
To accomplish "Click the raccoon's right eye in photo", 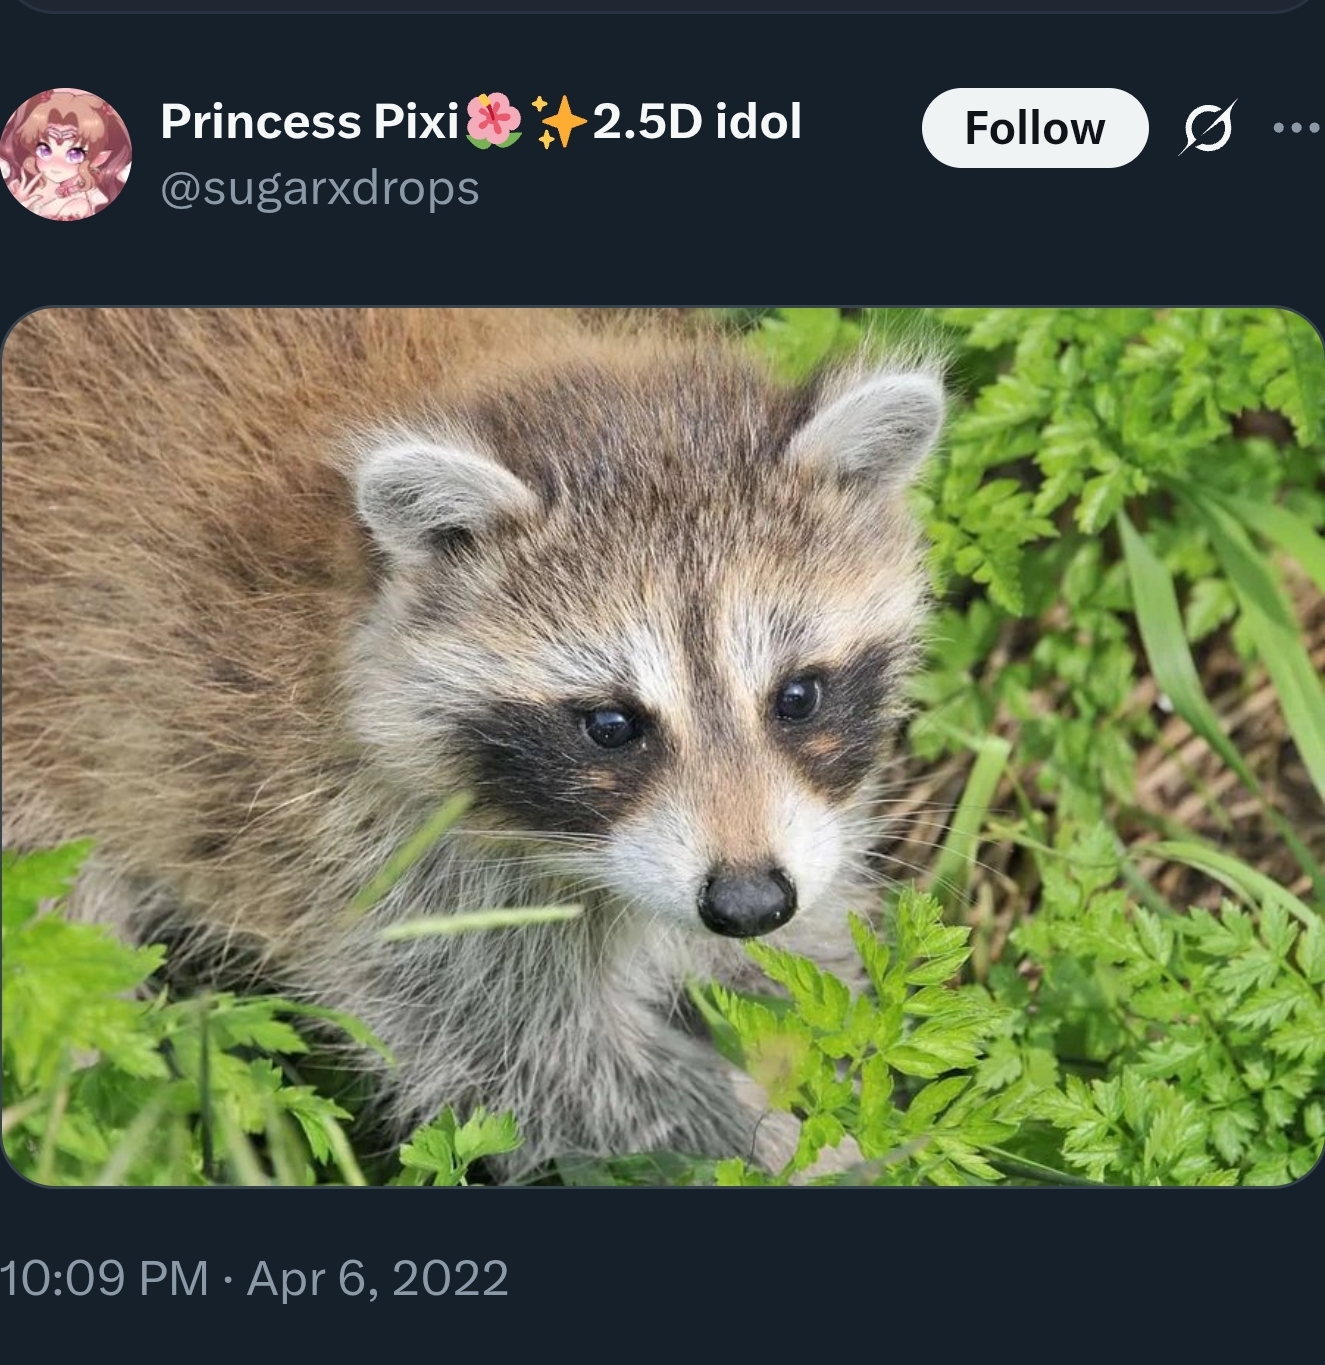I will (x=798, y=698).
